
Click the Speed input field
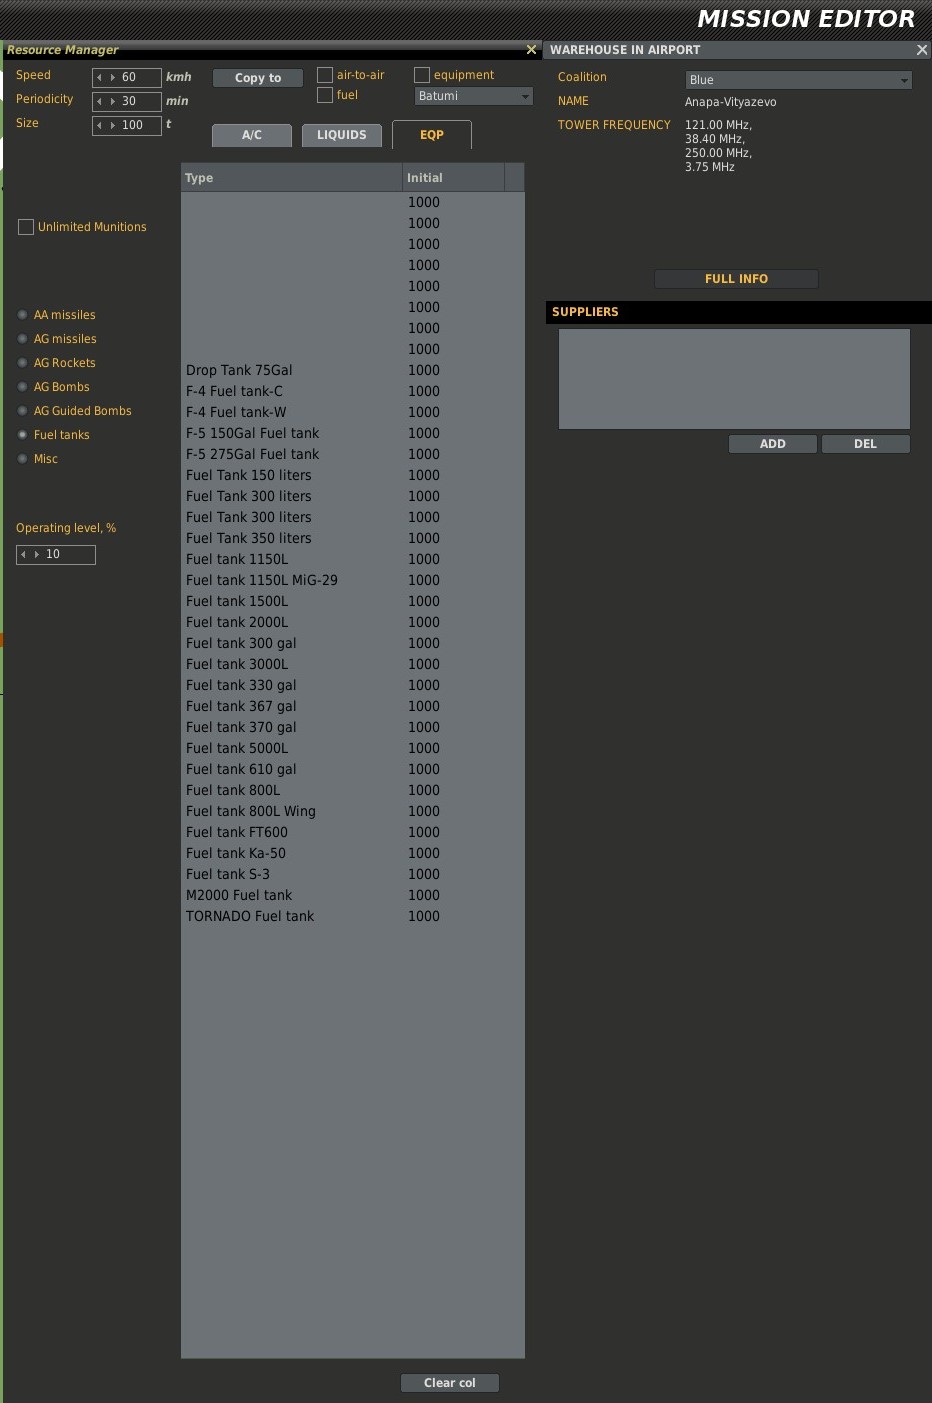[x=127, y=77]
